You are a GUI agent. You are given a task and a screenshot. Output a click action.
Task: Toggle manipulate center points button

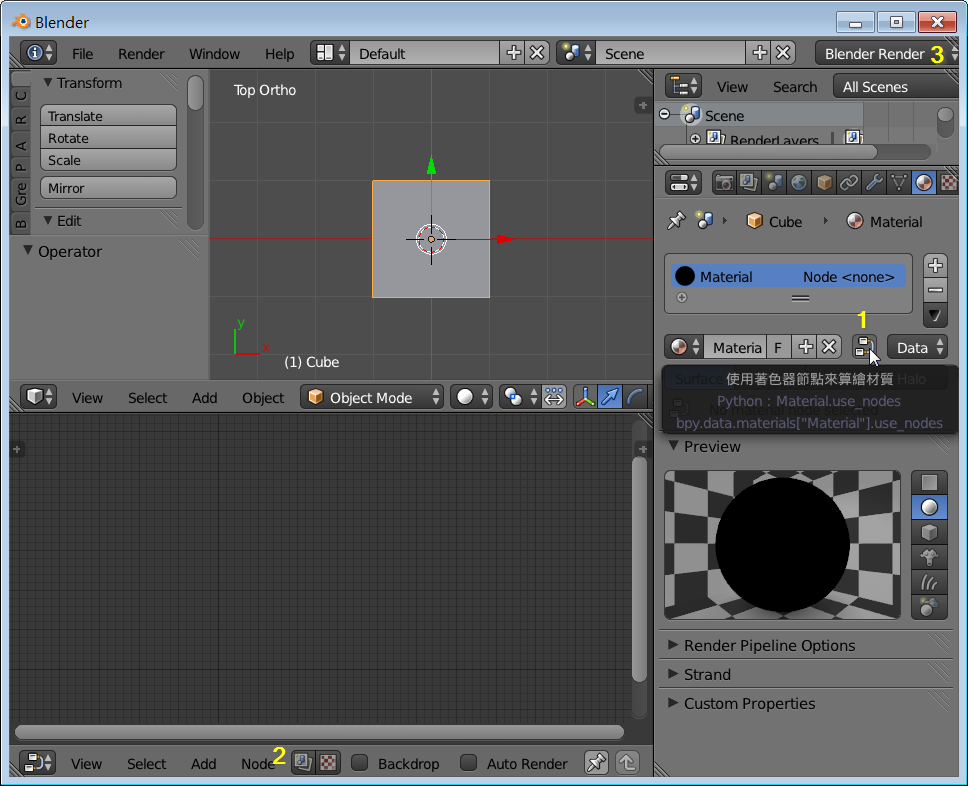pyautogui.click(x=554, y=397)
